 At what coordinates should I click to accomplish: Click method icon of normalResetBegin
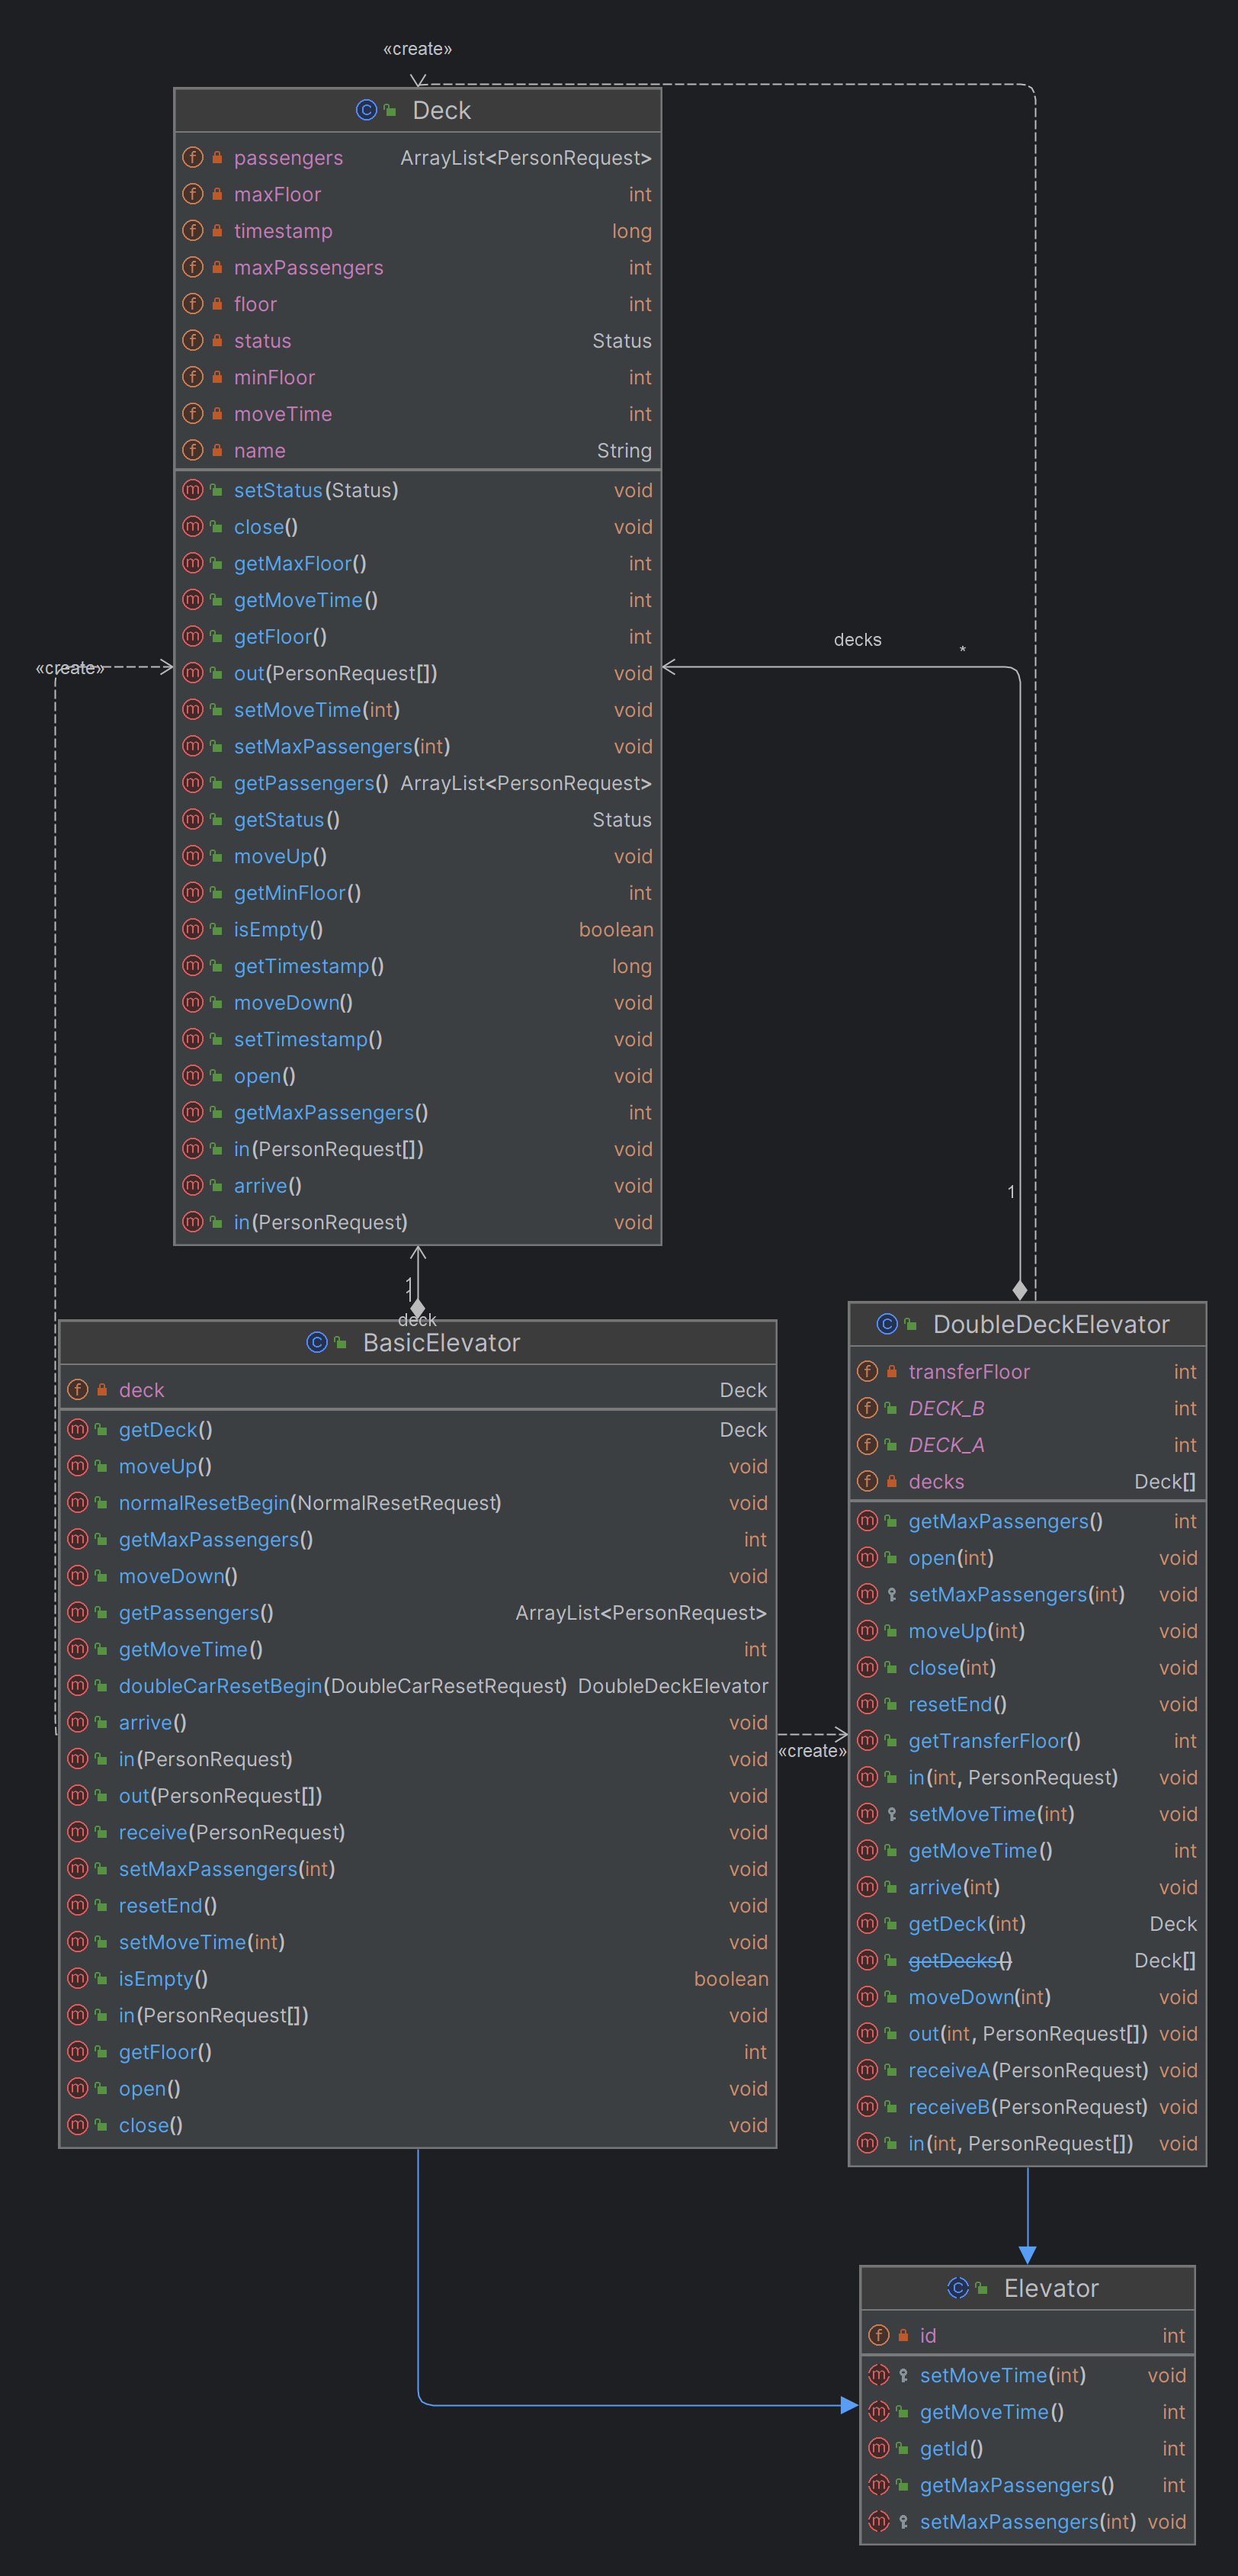click(78, 1502)
